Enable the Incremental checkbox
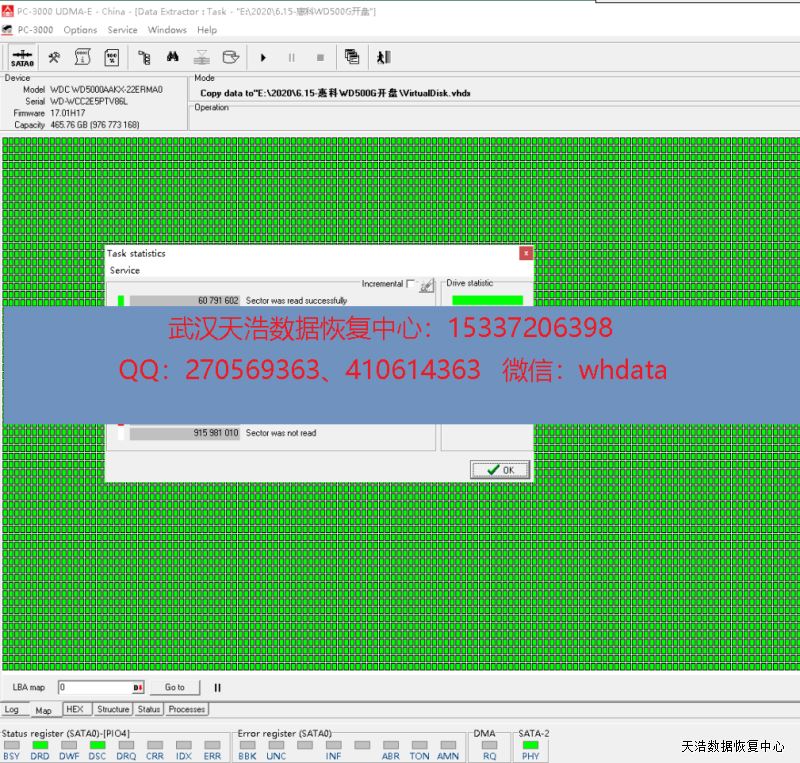Screen dimensions: 800x763 click(x=410, y=284)
